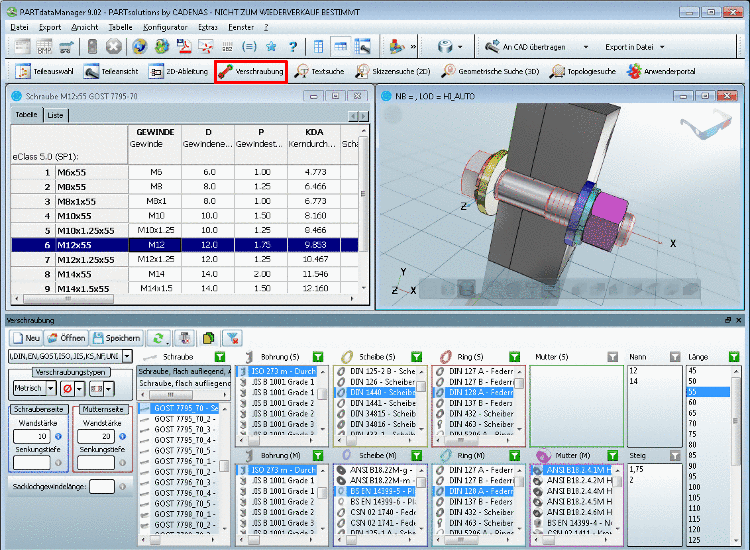Click the Teileauswahl button

pos(44,72)
